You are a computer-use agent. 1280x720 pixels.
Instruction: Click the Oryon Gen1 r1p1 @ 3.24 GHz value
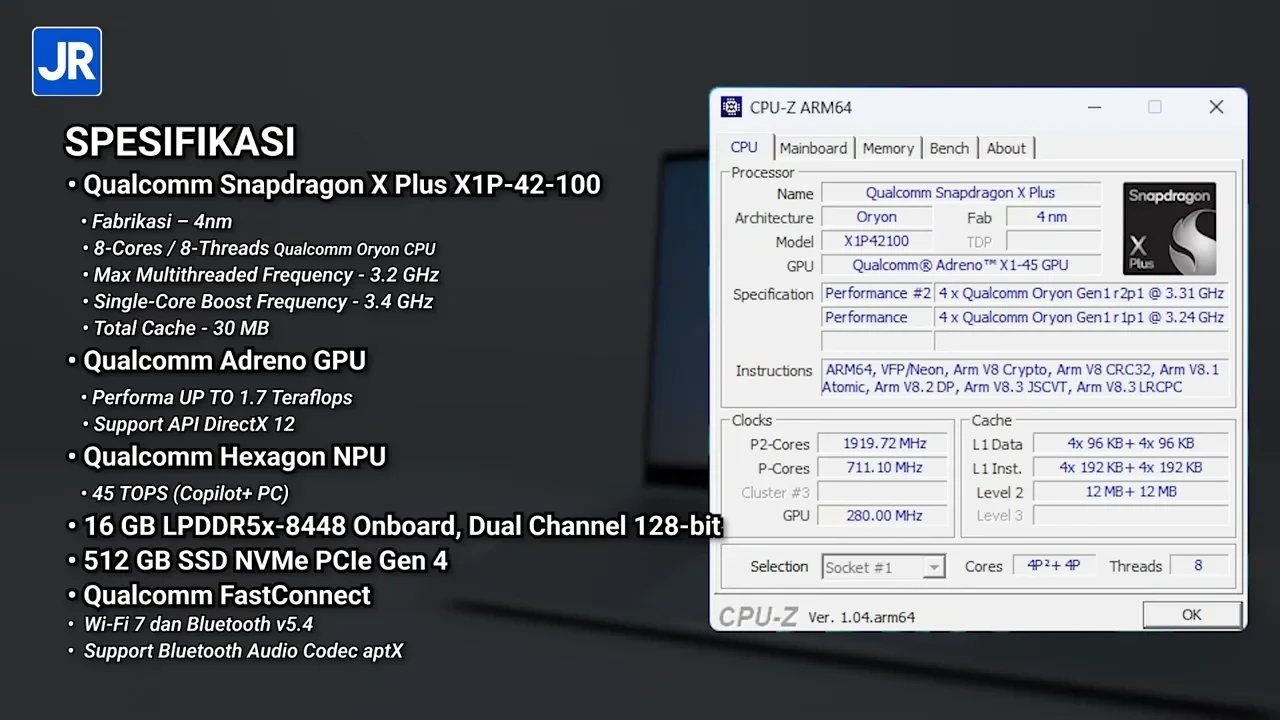pos(1081,317)
